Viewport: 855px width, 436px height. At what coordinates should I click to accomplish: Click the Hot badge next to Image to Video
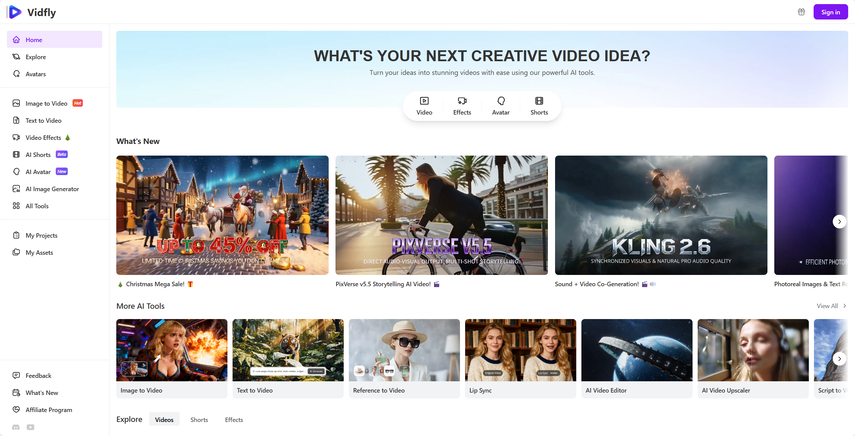click(x=77, y=103)
